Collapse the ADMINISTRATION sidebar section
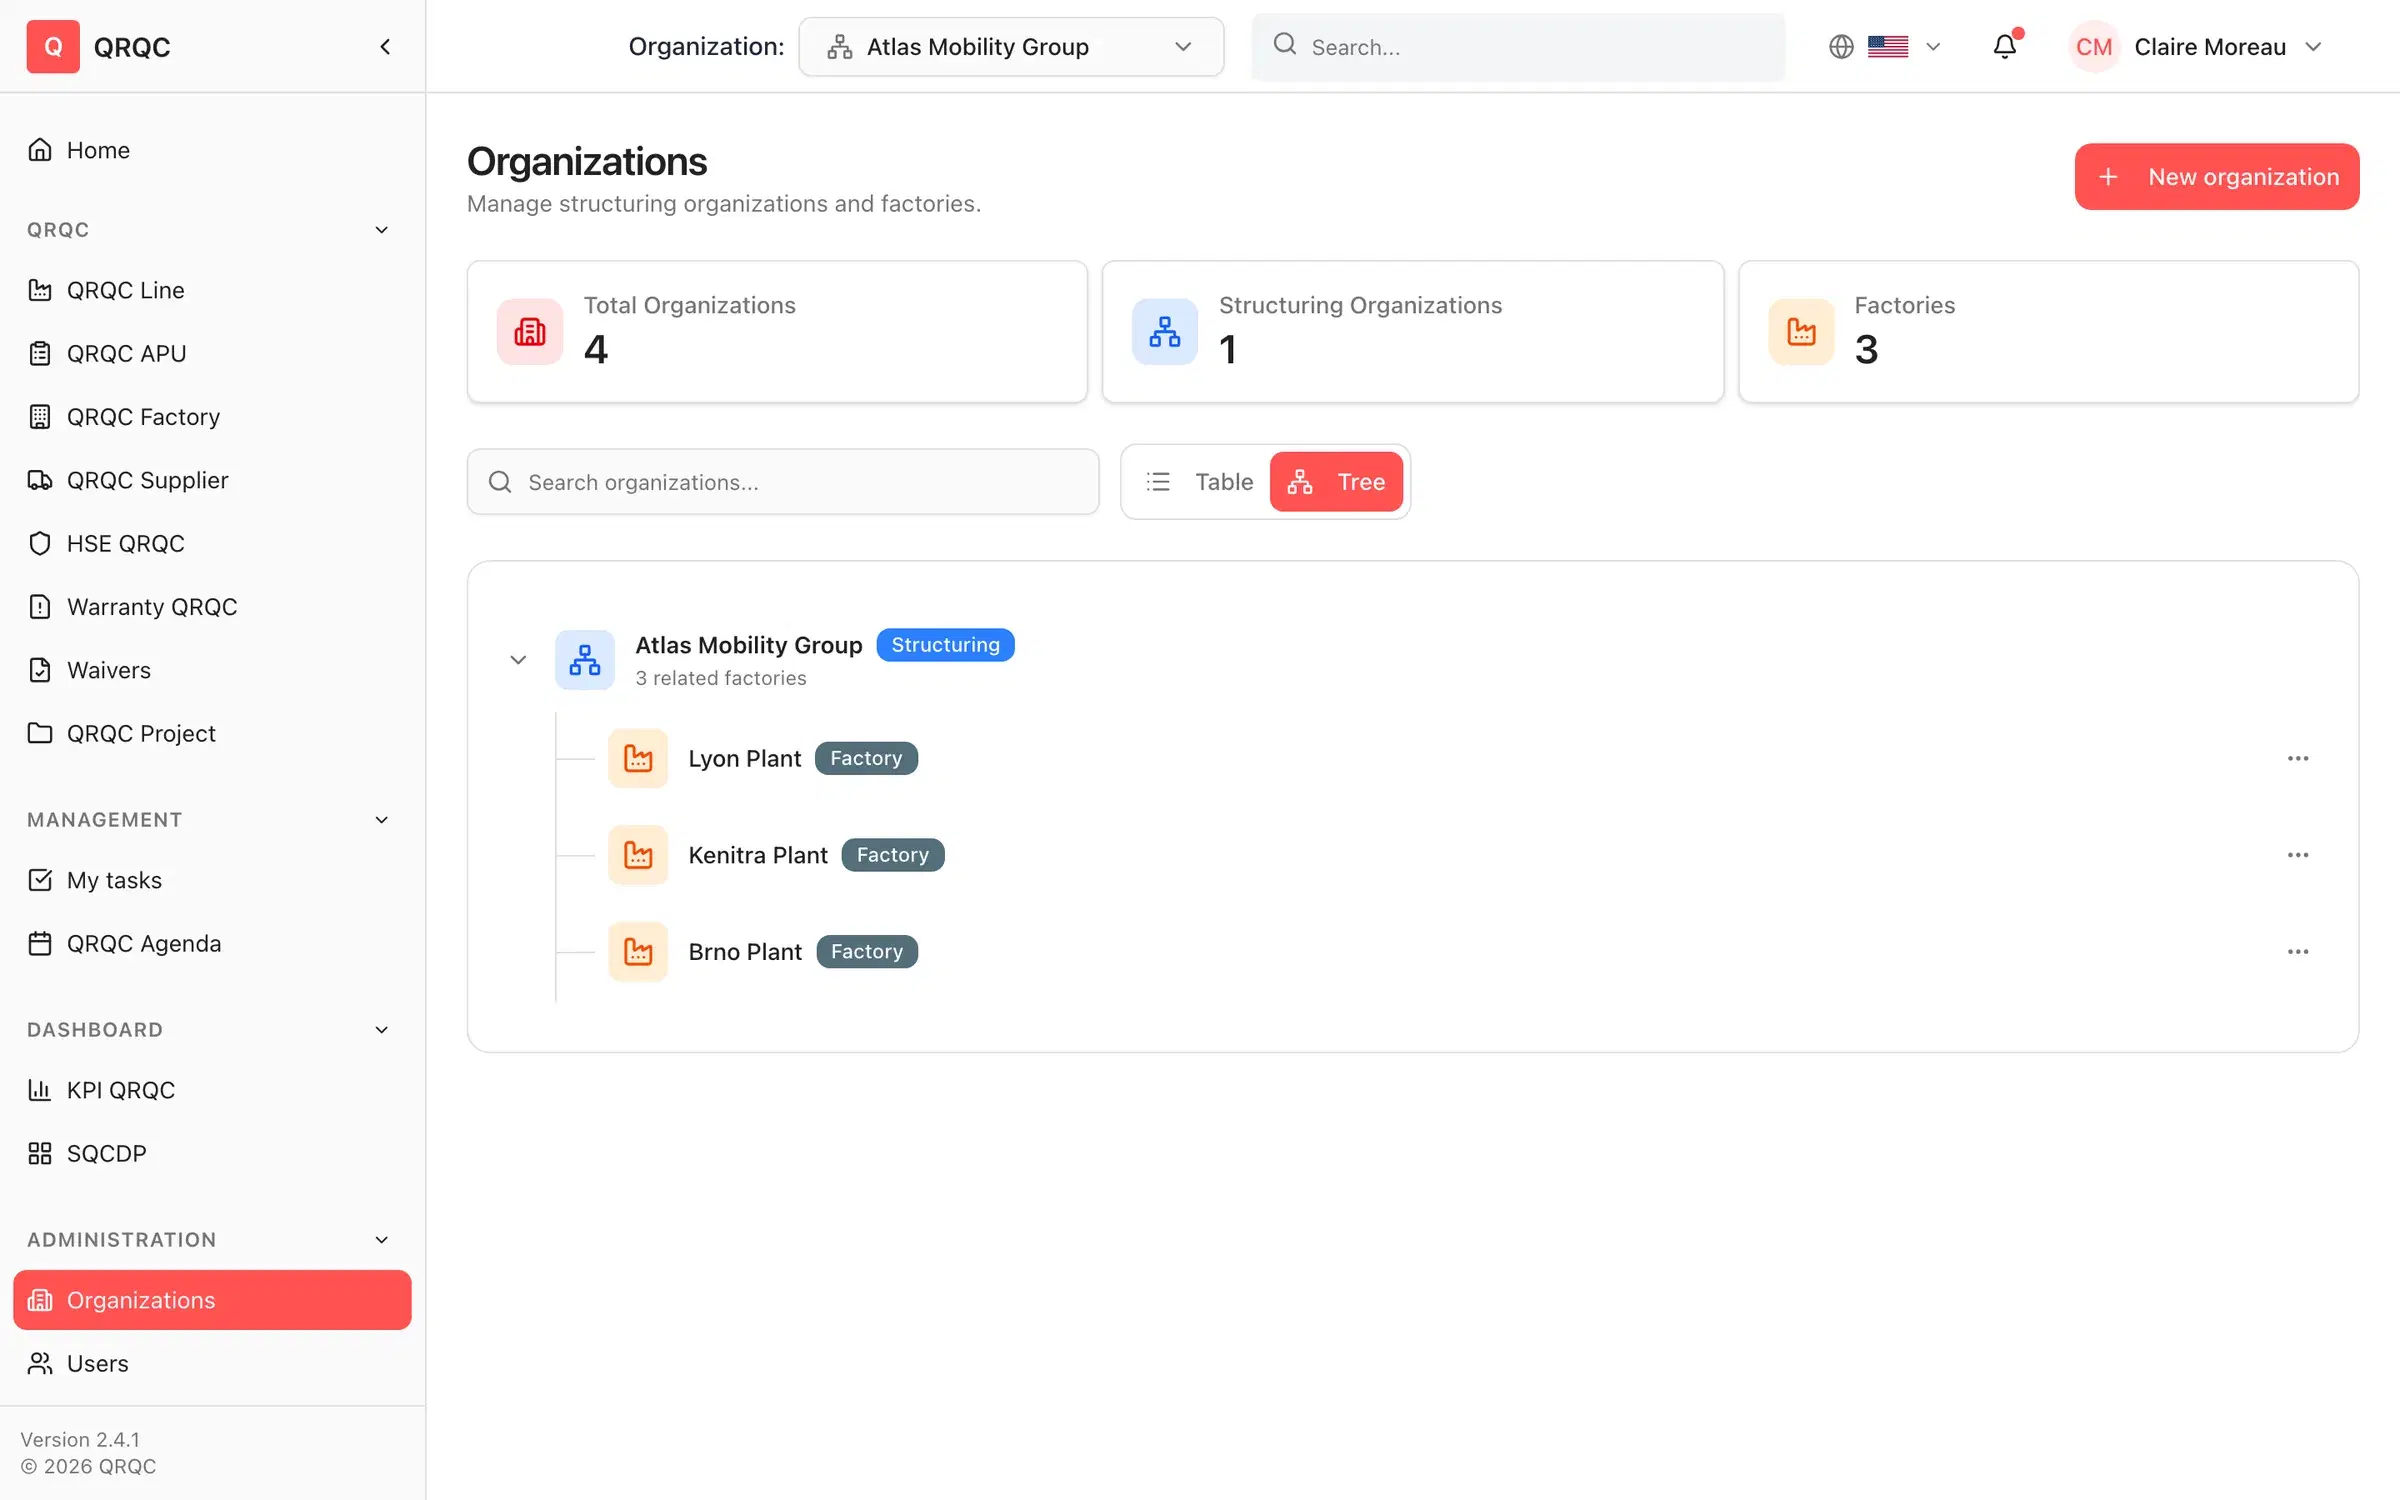 381,1240
